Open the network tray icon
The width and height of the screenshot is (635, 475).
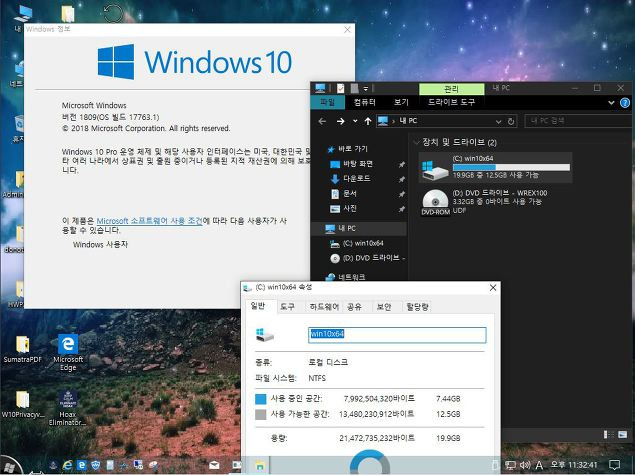(x=511, y=465)
